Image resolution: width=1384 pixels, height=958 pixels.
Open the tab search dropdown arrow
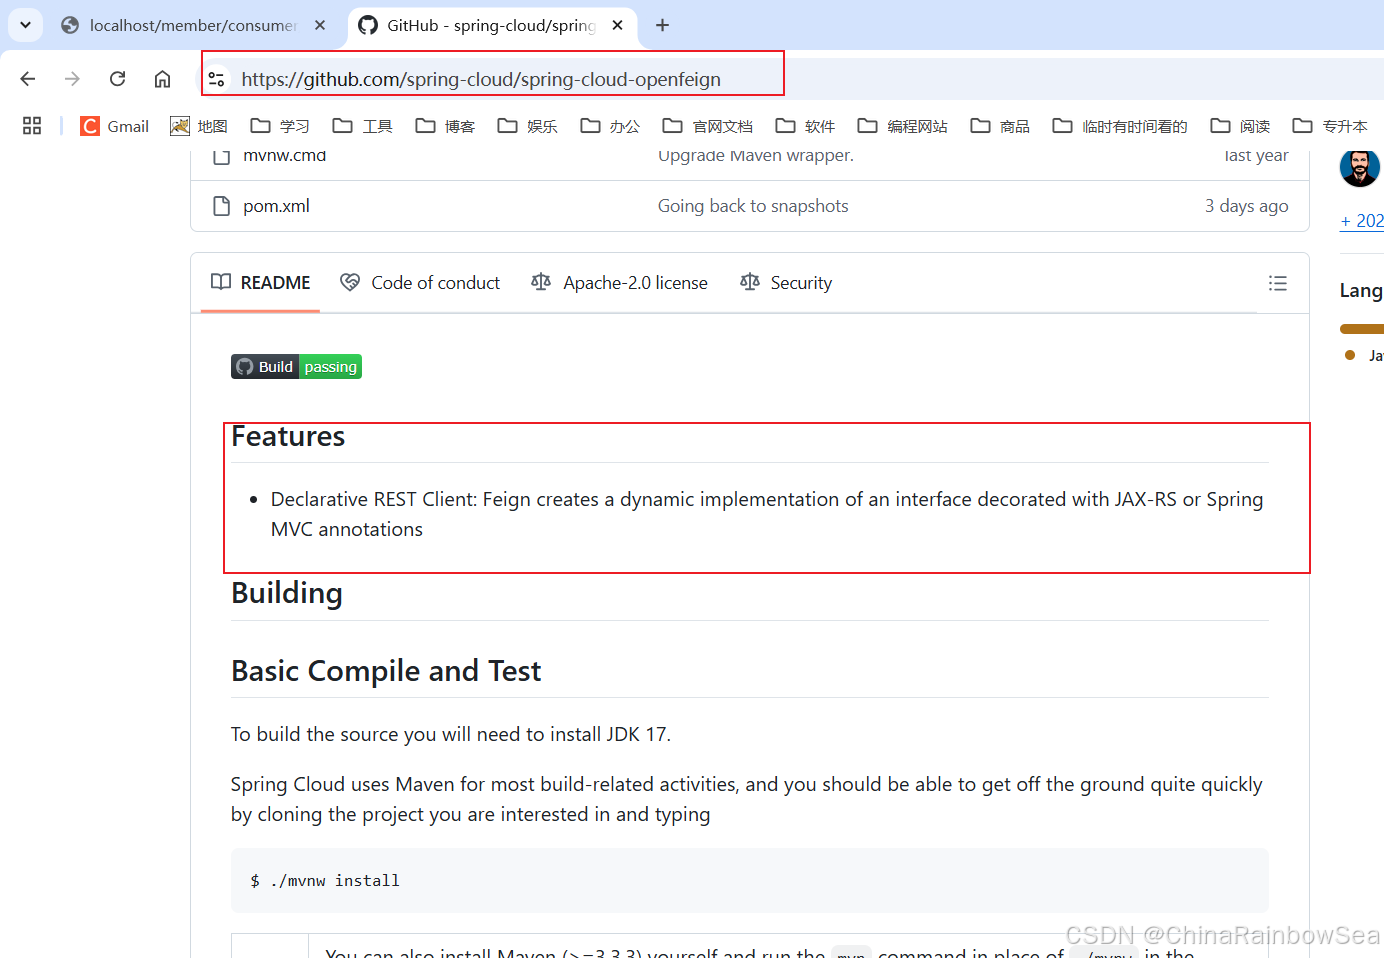[25, 25]
